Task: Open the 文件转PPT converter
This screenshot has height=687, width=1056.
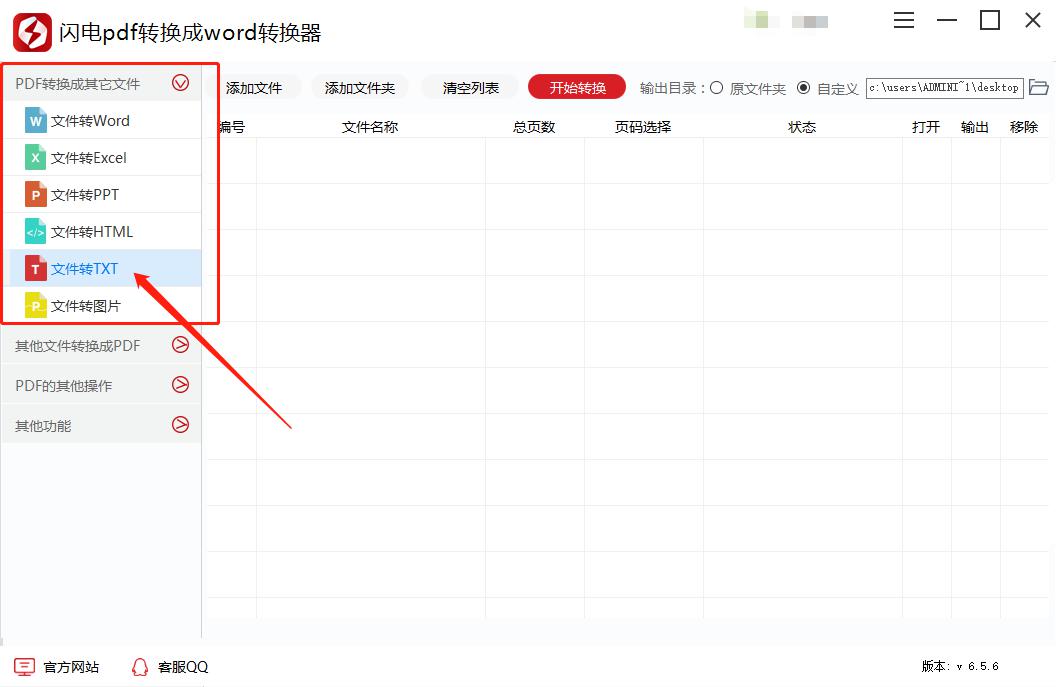Action: point(85,194)
